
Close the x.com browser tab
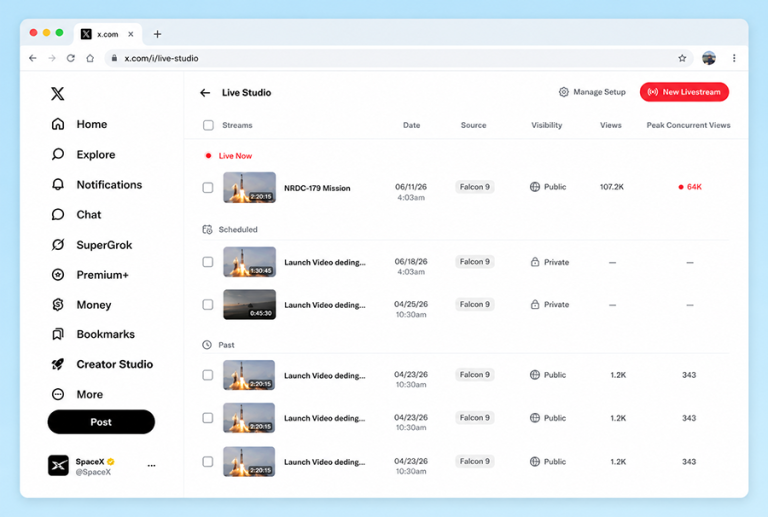(x=131, y=34)
